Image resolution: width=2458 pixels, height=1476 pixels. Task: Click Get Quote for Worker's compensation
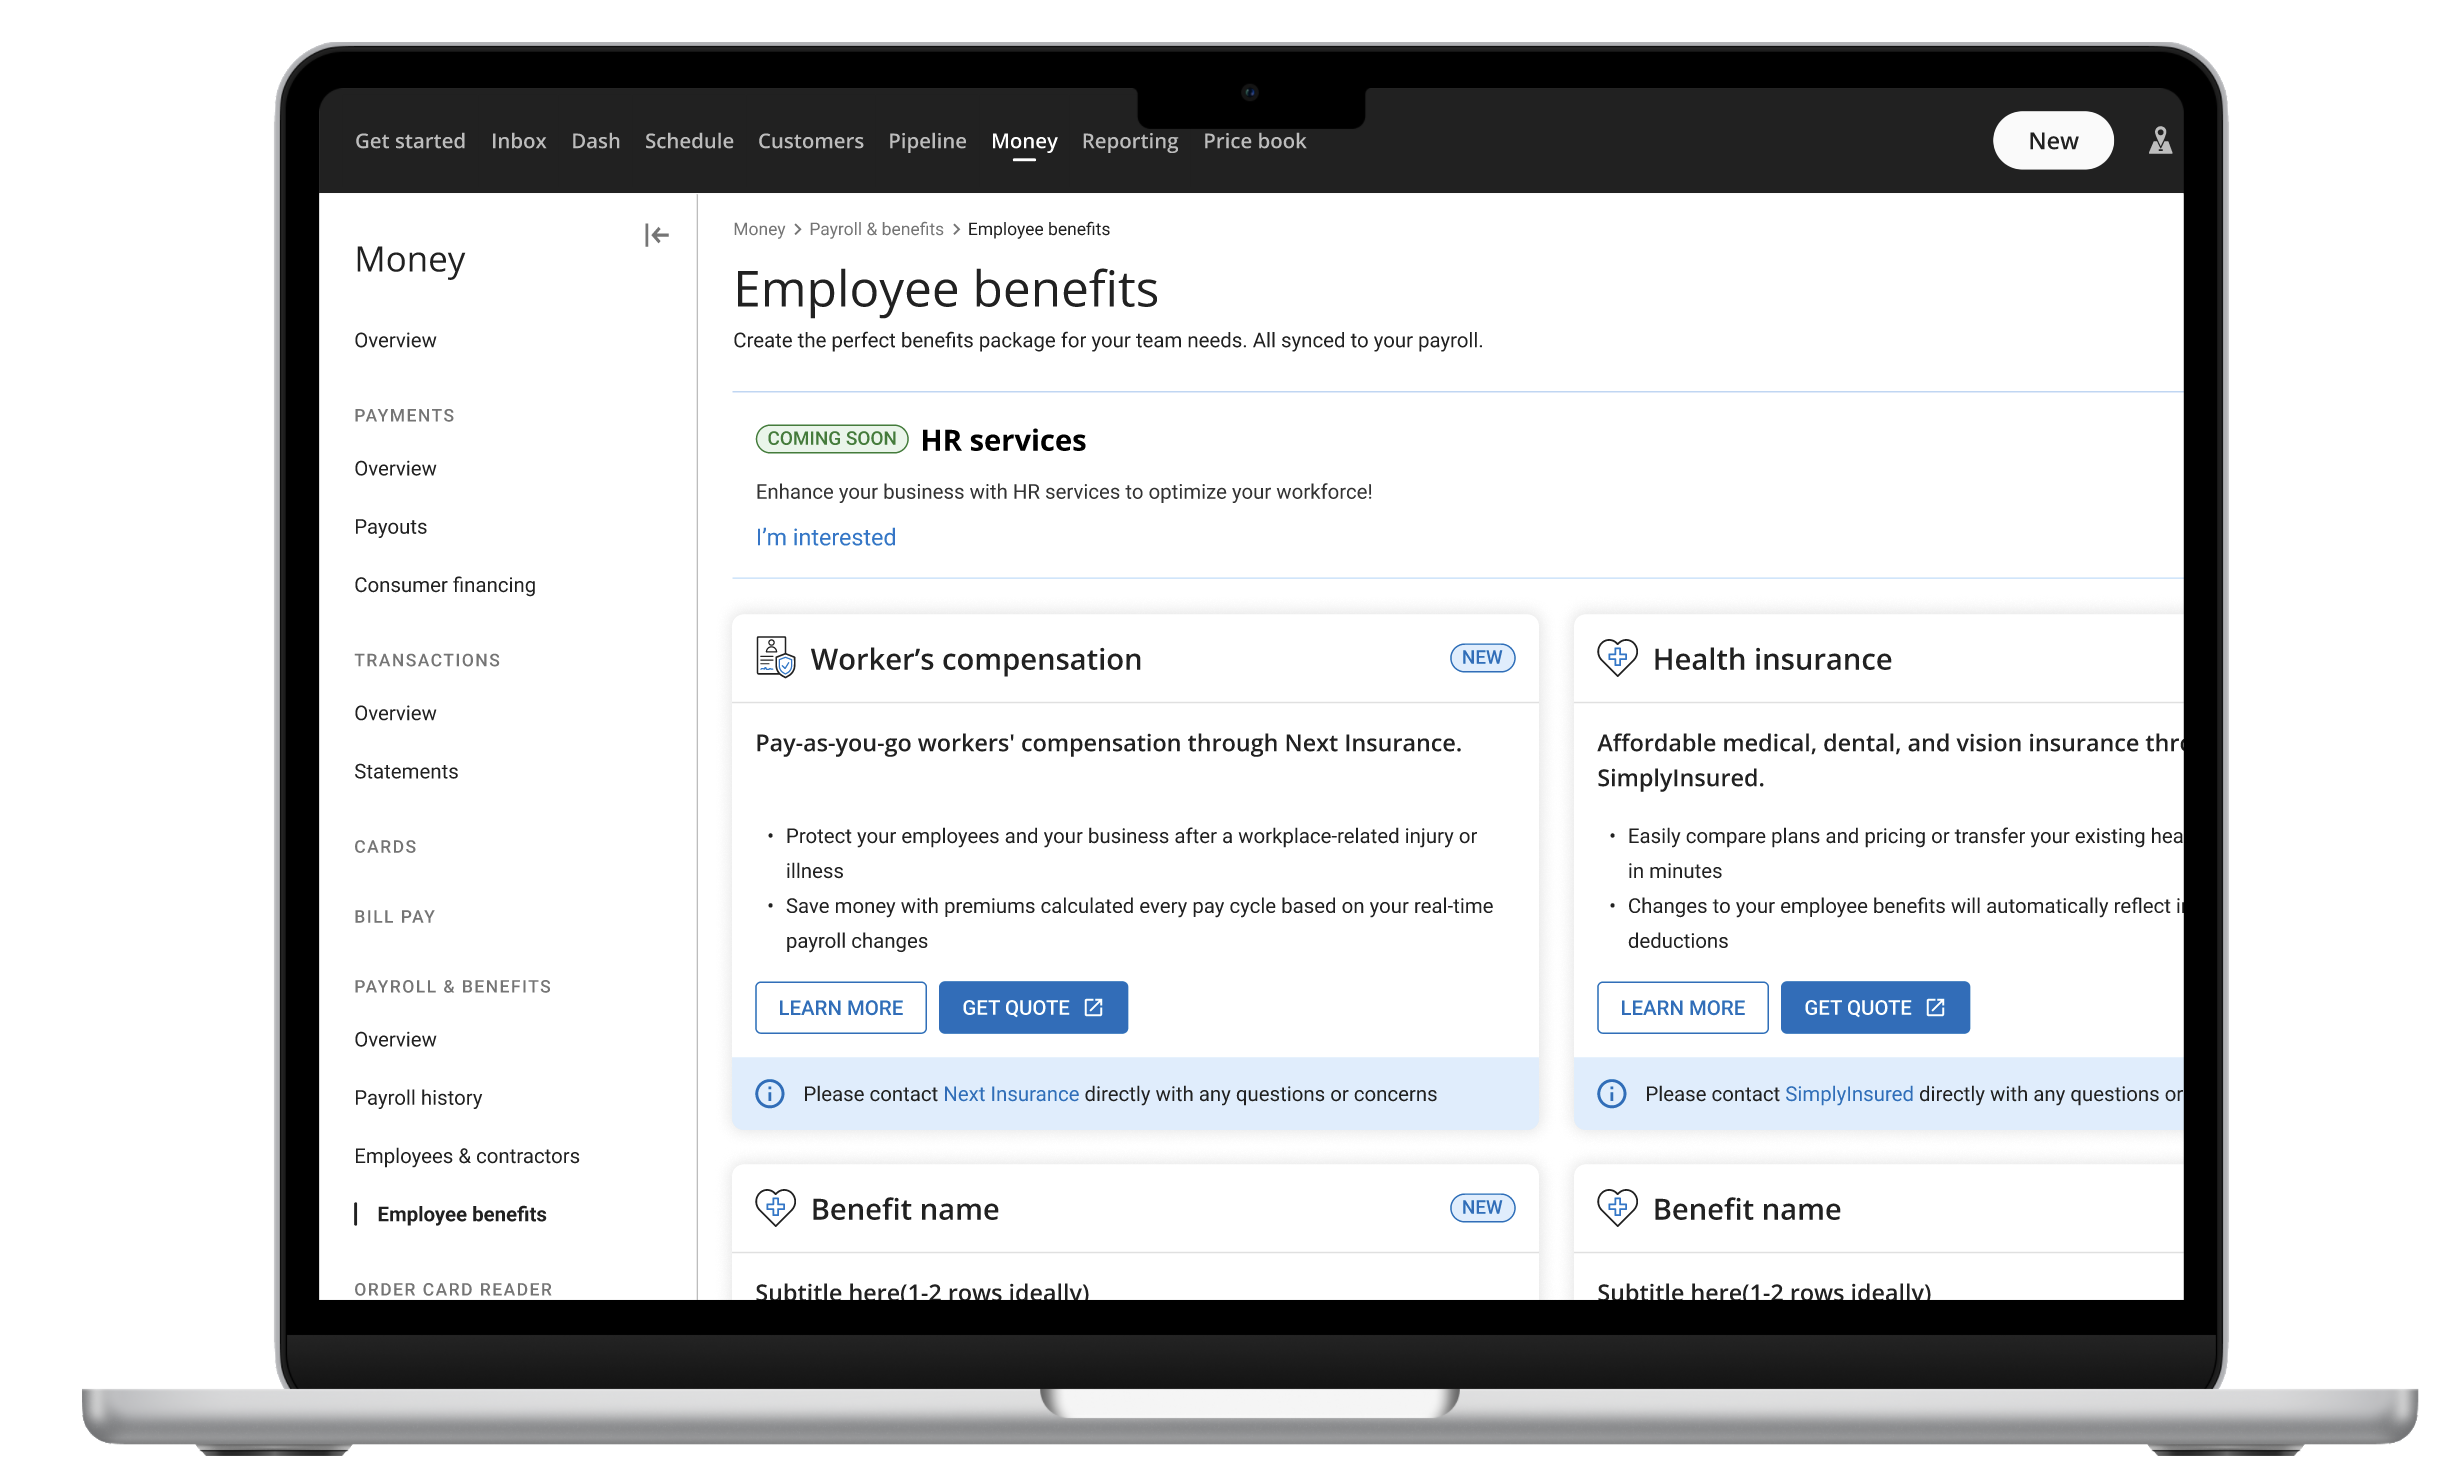1032,1008
